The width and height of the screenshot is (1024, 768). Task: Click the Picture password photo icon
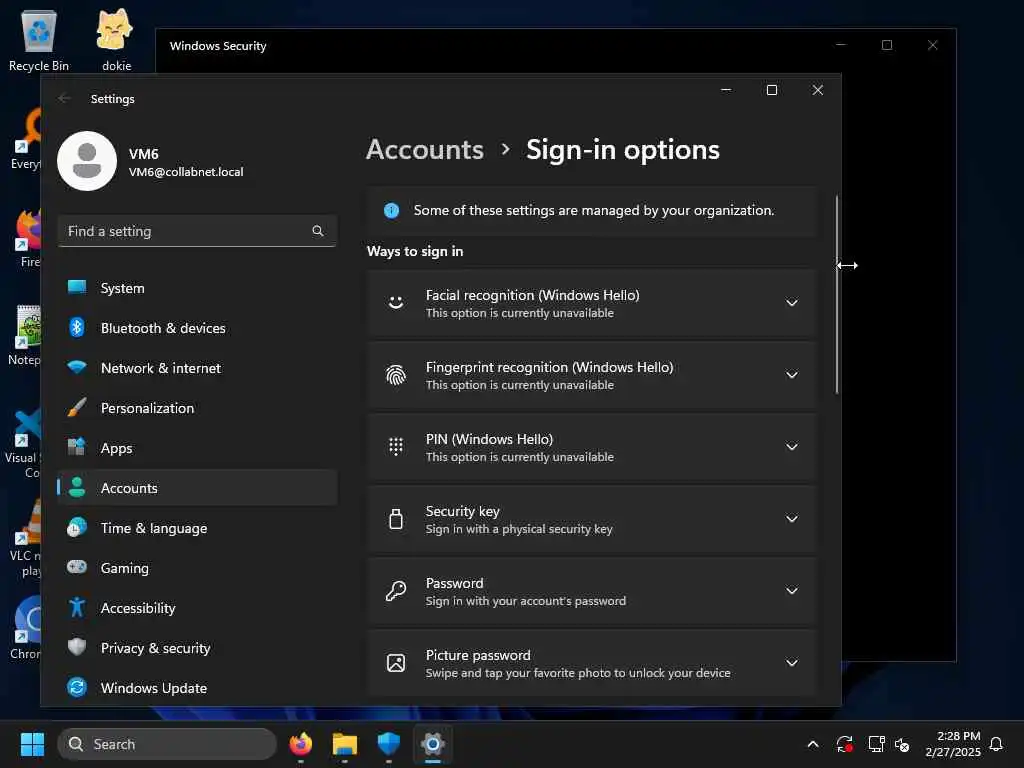click(x=396, y=662)
